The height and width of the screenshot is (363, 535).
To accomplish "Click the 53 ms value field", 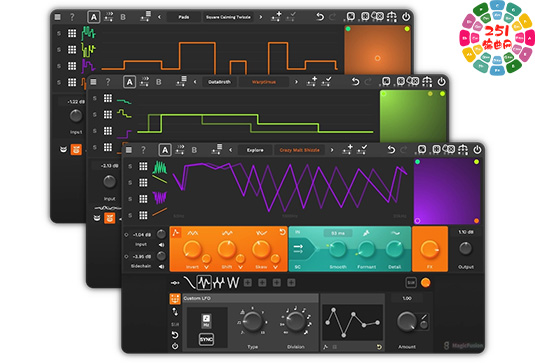I will [338, 233].
